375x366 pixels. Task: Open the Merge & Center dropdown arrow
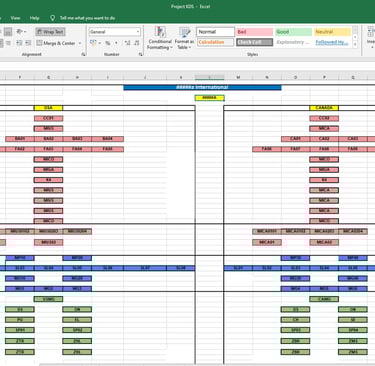point(80,43)
